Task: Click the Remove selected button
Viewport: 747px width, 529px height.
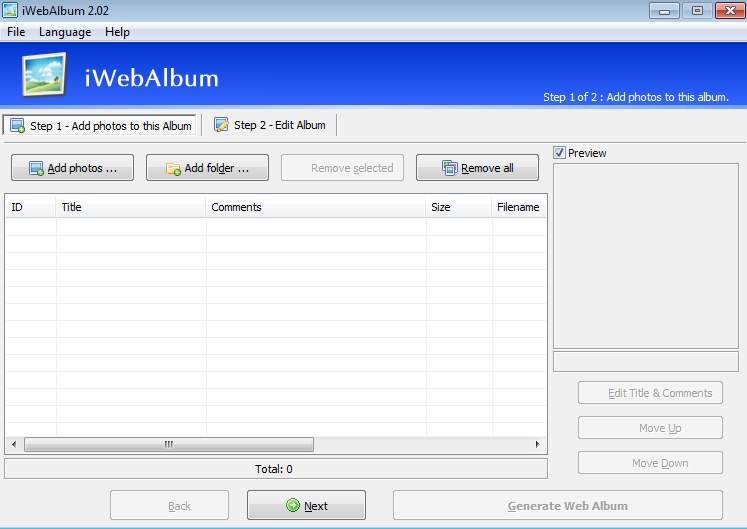Action: pyautogui.click(x=342, y=168)
